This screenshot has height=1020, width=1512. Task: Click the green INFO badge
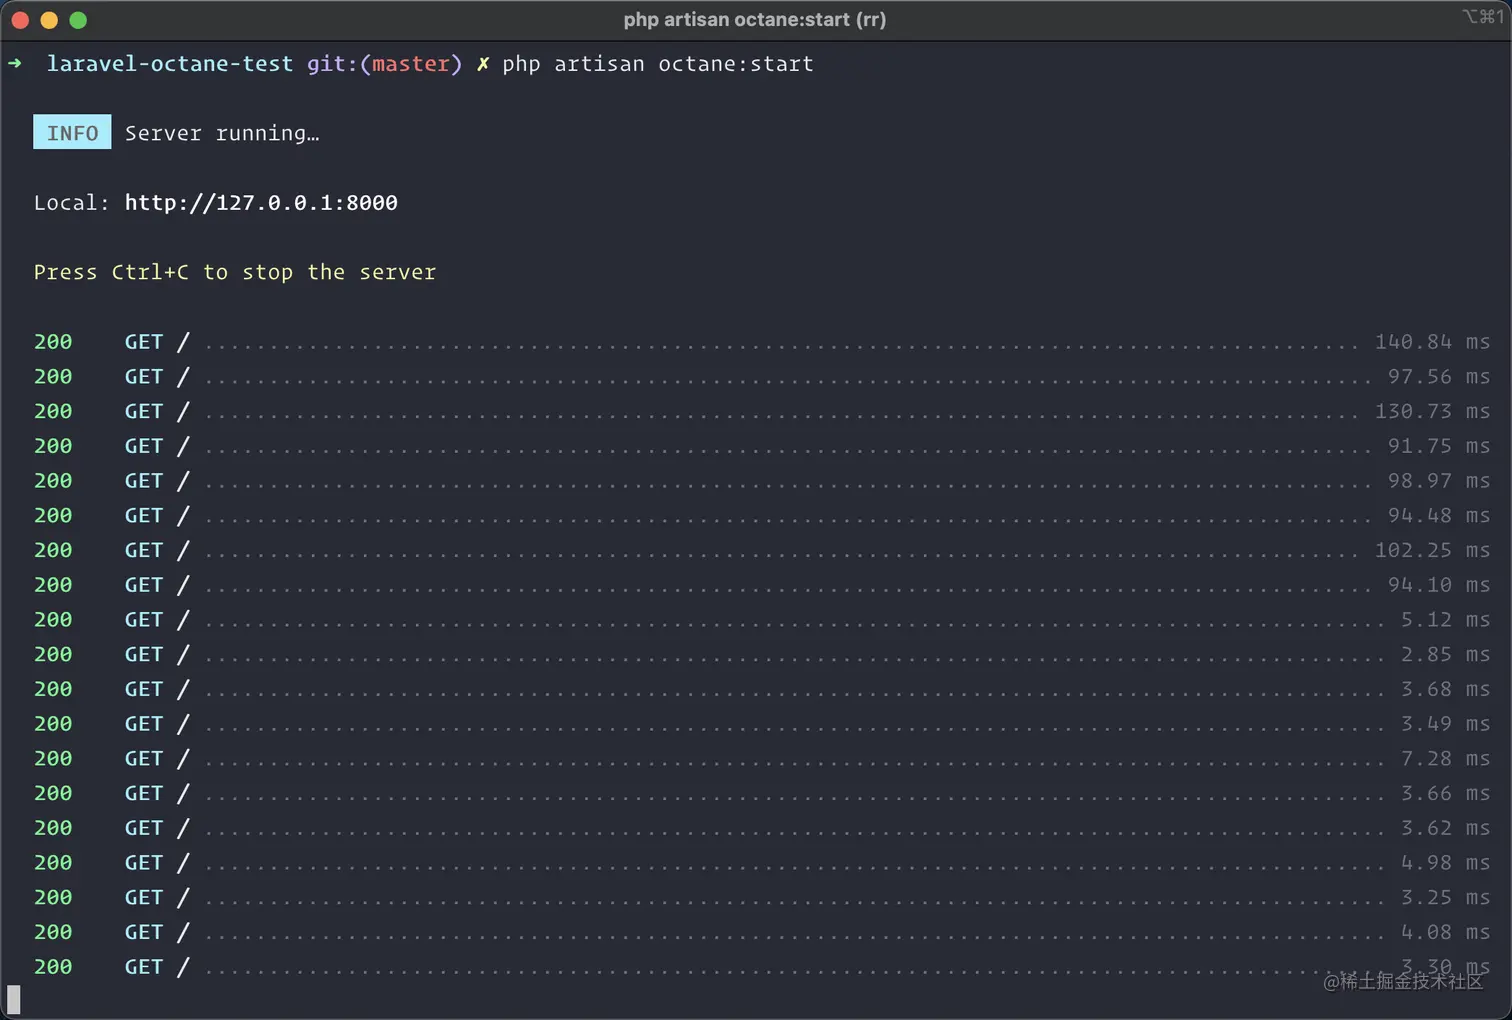[71, 132]
